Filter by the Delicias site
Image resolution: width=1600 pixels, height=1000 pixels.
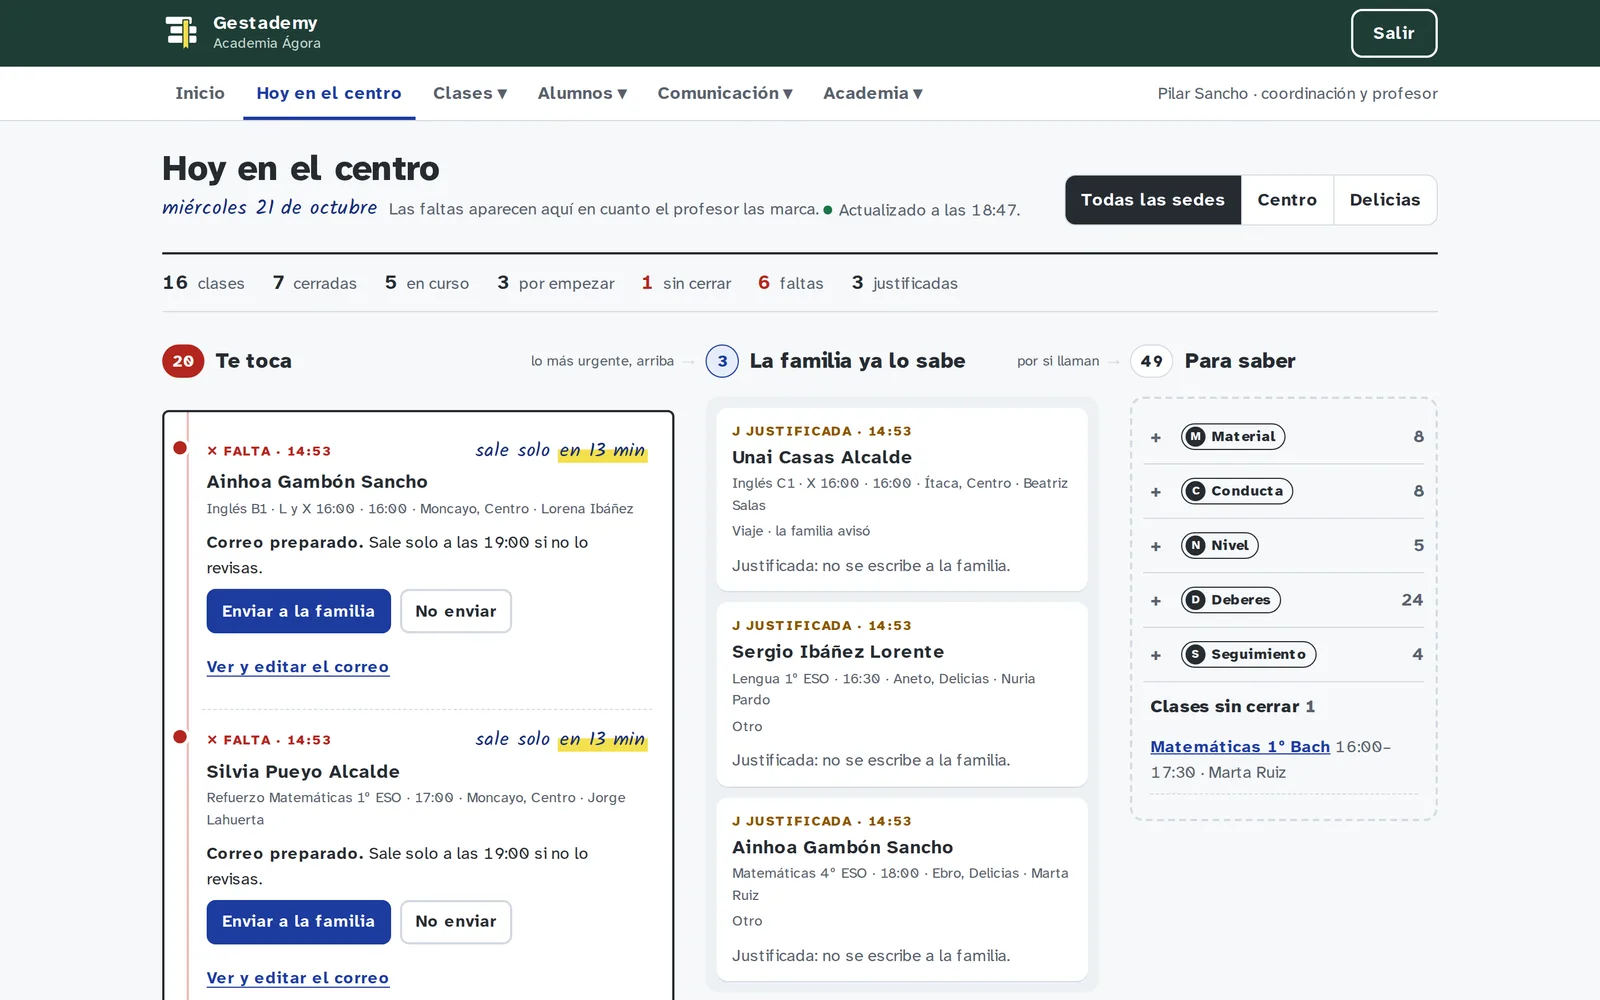pos(1385,200)
